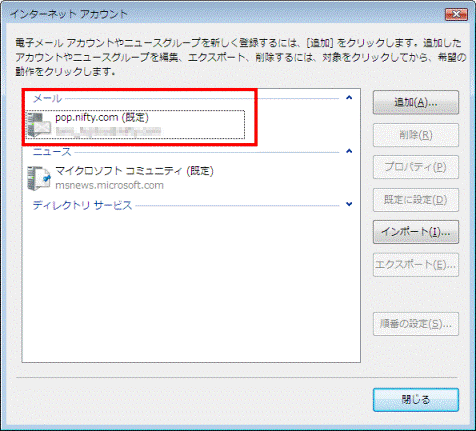Screen dimensions: 476x431
Task: Click the 追加(A)... button
Action: tap(416, 102)
